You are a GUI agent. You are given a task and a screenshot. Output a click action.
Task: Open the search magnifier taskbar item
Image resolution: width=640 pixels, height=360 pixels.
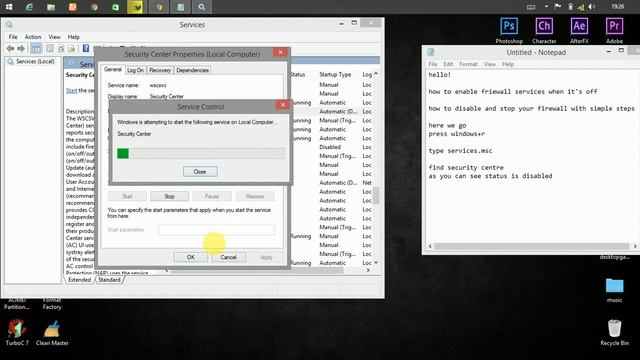point(201,7)
